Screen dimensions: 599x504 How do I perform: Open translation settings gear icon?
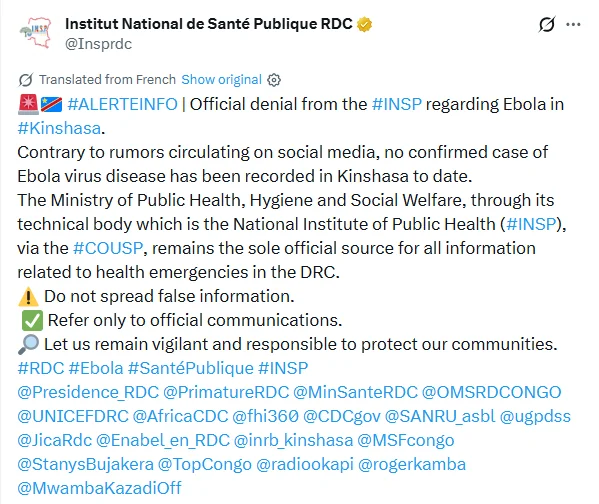coord(274,80)
